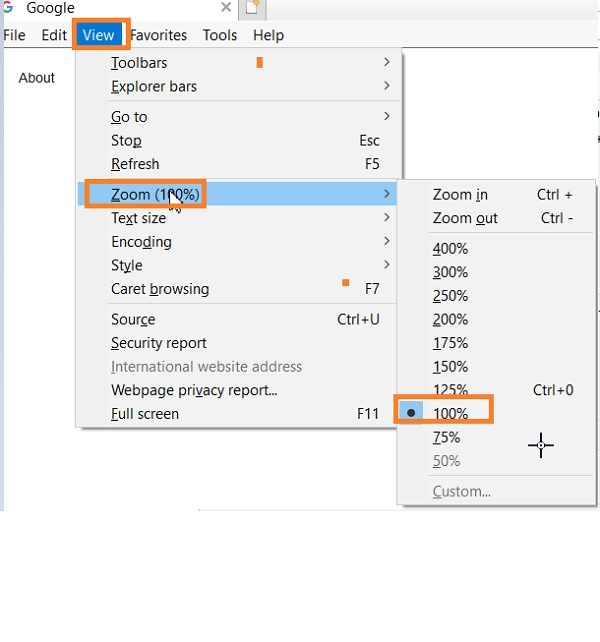Close the Google tab
The width and height of the screenshot is (600, 642).
tap(225, 9)
